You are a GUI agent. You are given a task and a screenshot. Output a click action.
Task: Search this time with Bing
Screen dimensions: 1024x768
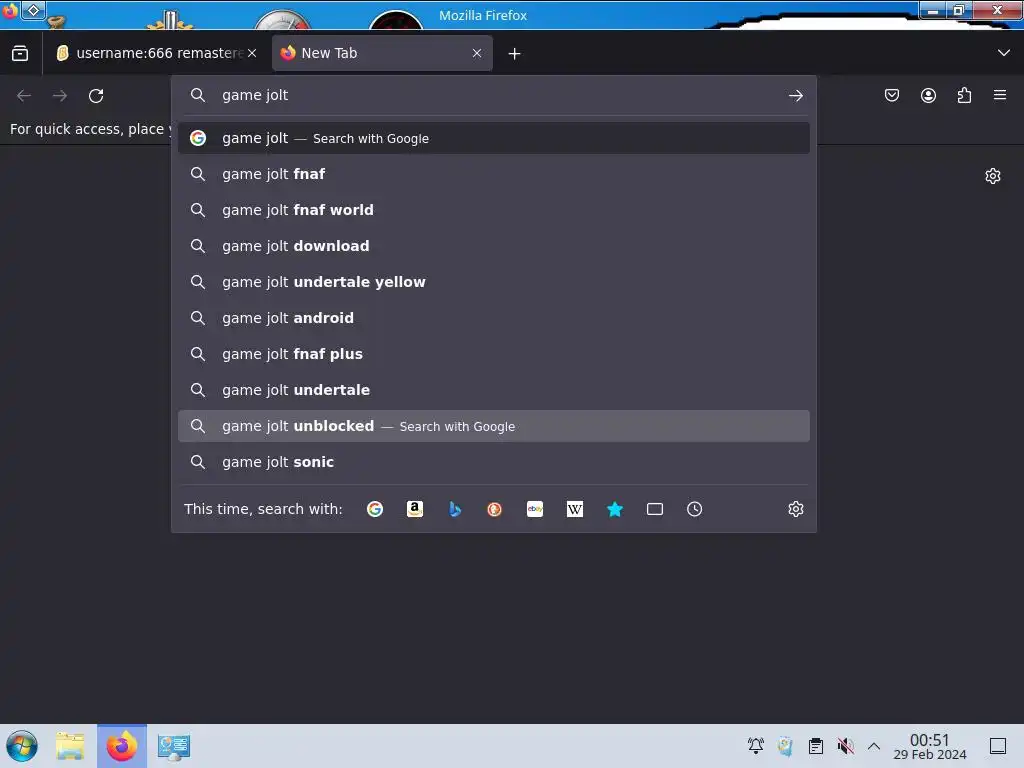point(455,509)
